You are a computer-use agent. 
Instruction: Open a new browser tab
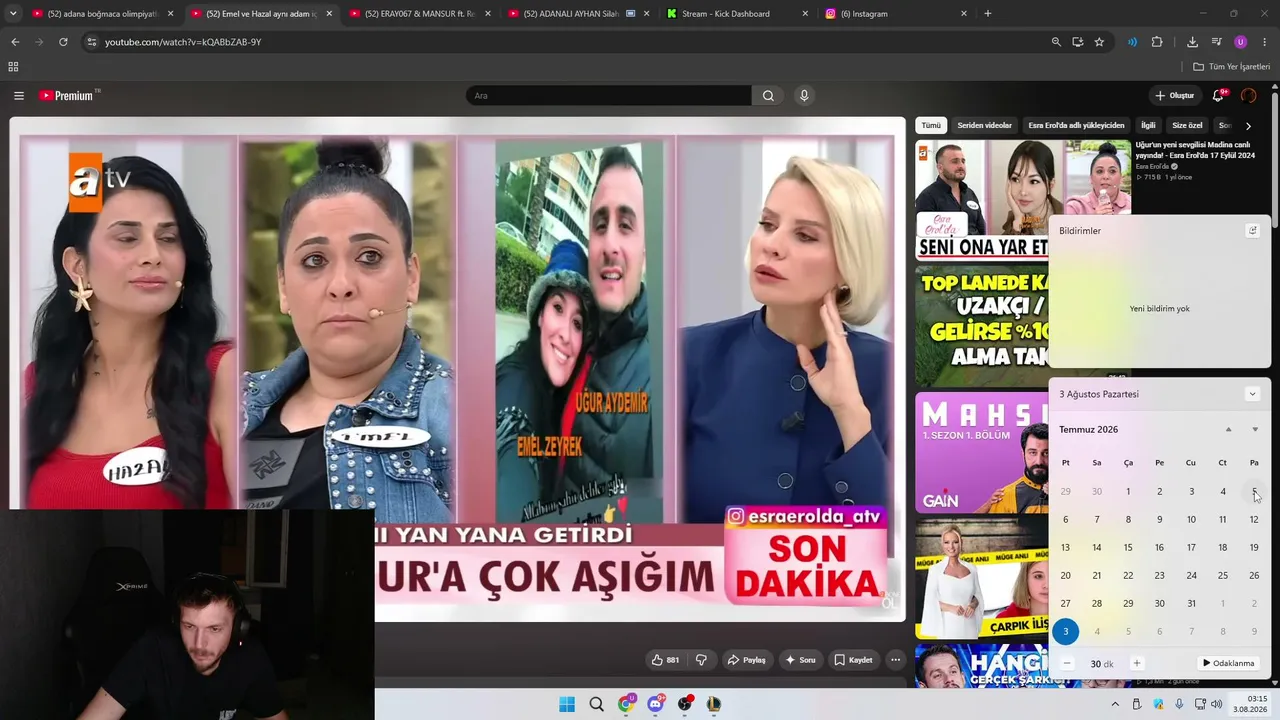988,14
